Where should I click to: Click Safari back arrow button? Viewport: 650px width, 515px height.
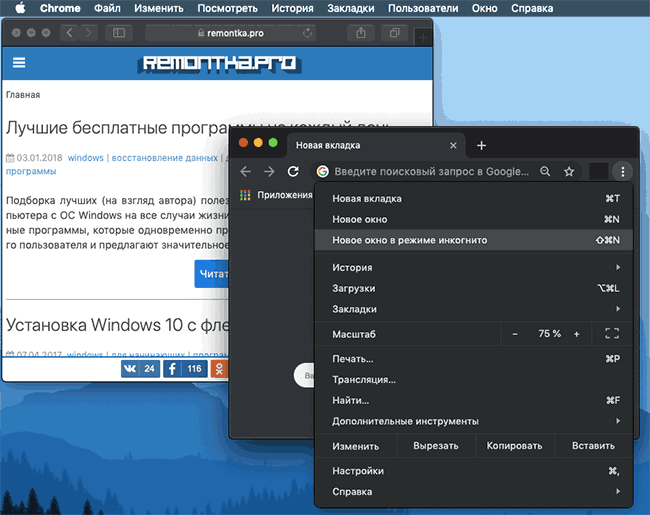click(x=70, y=33)
